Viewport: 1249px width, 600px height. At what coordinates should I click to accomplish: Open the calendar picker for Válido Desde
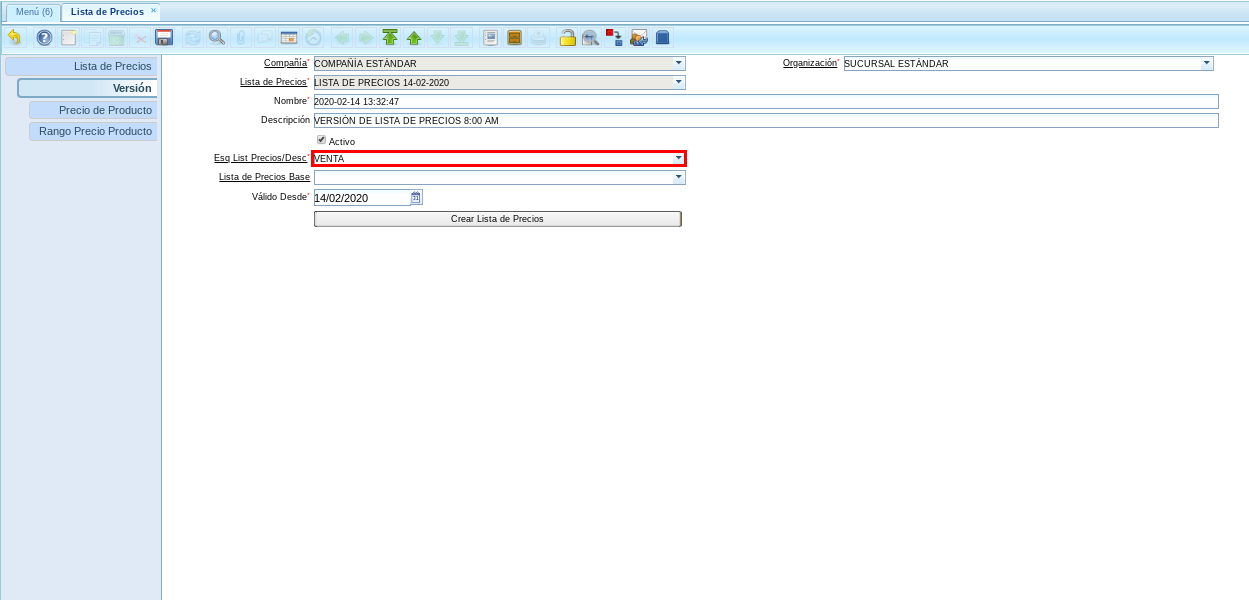tap(416, 197)
